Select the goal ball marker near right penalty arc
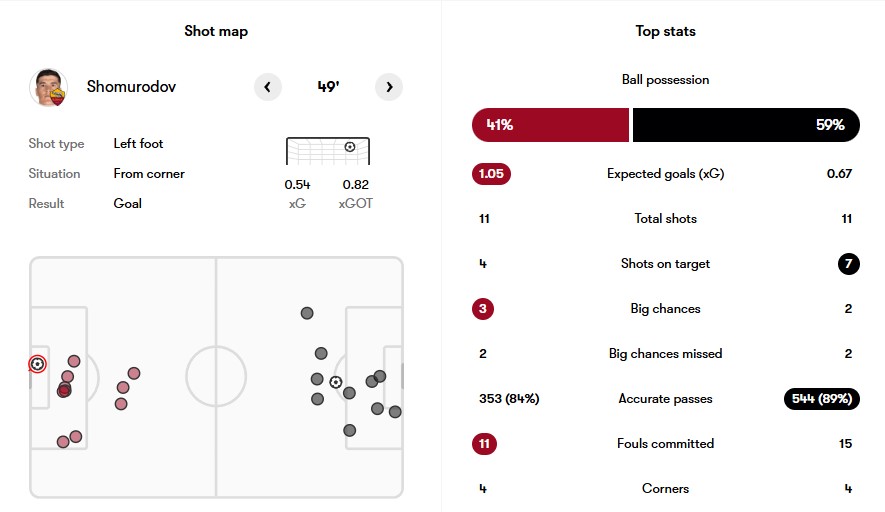 tap(336, 382)
